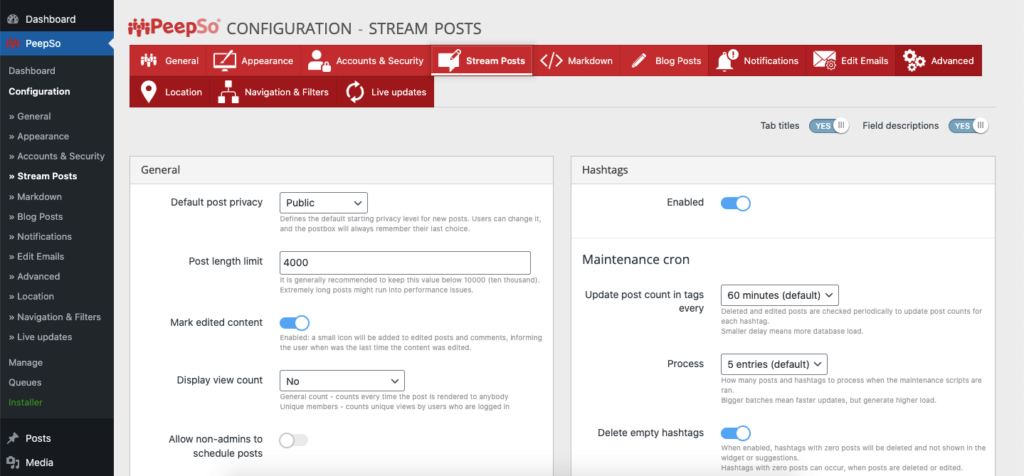Switch to the Appearance tab
The height and width of the screenshot is (476, 1024).
tap(253, 61)
